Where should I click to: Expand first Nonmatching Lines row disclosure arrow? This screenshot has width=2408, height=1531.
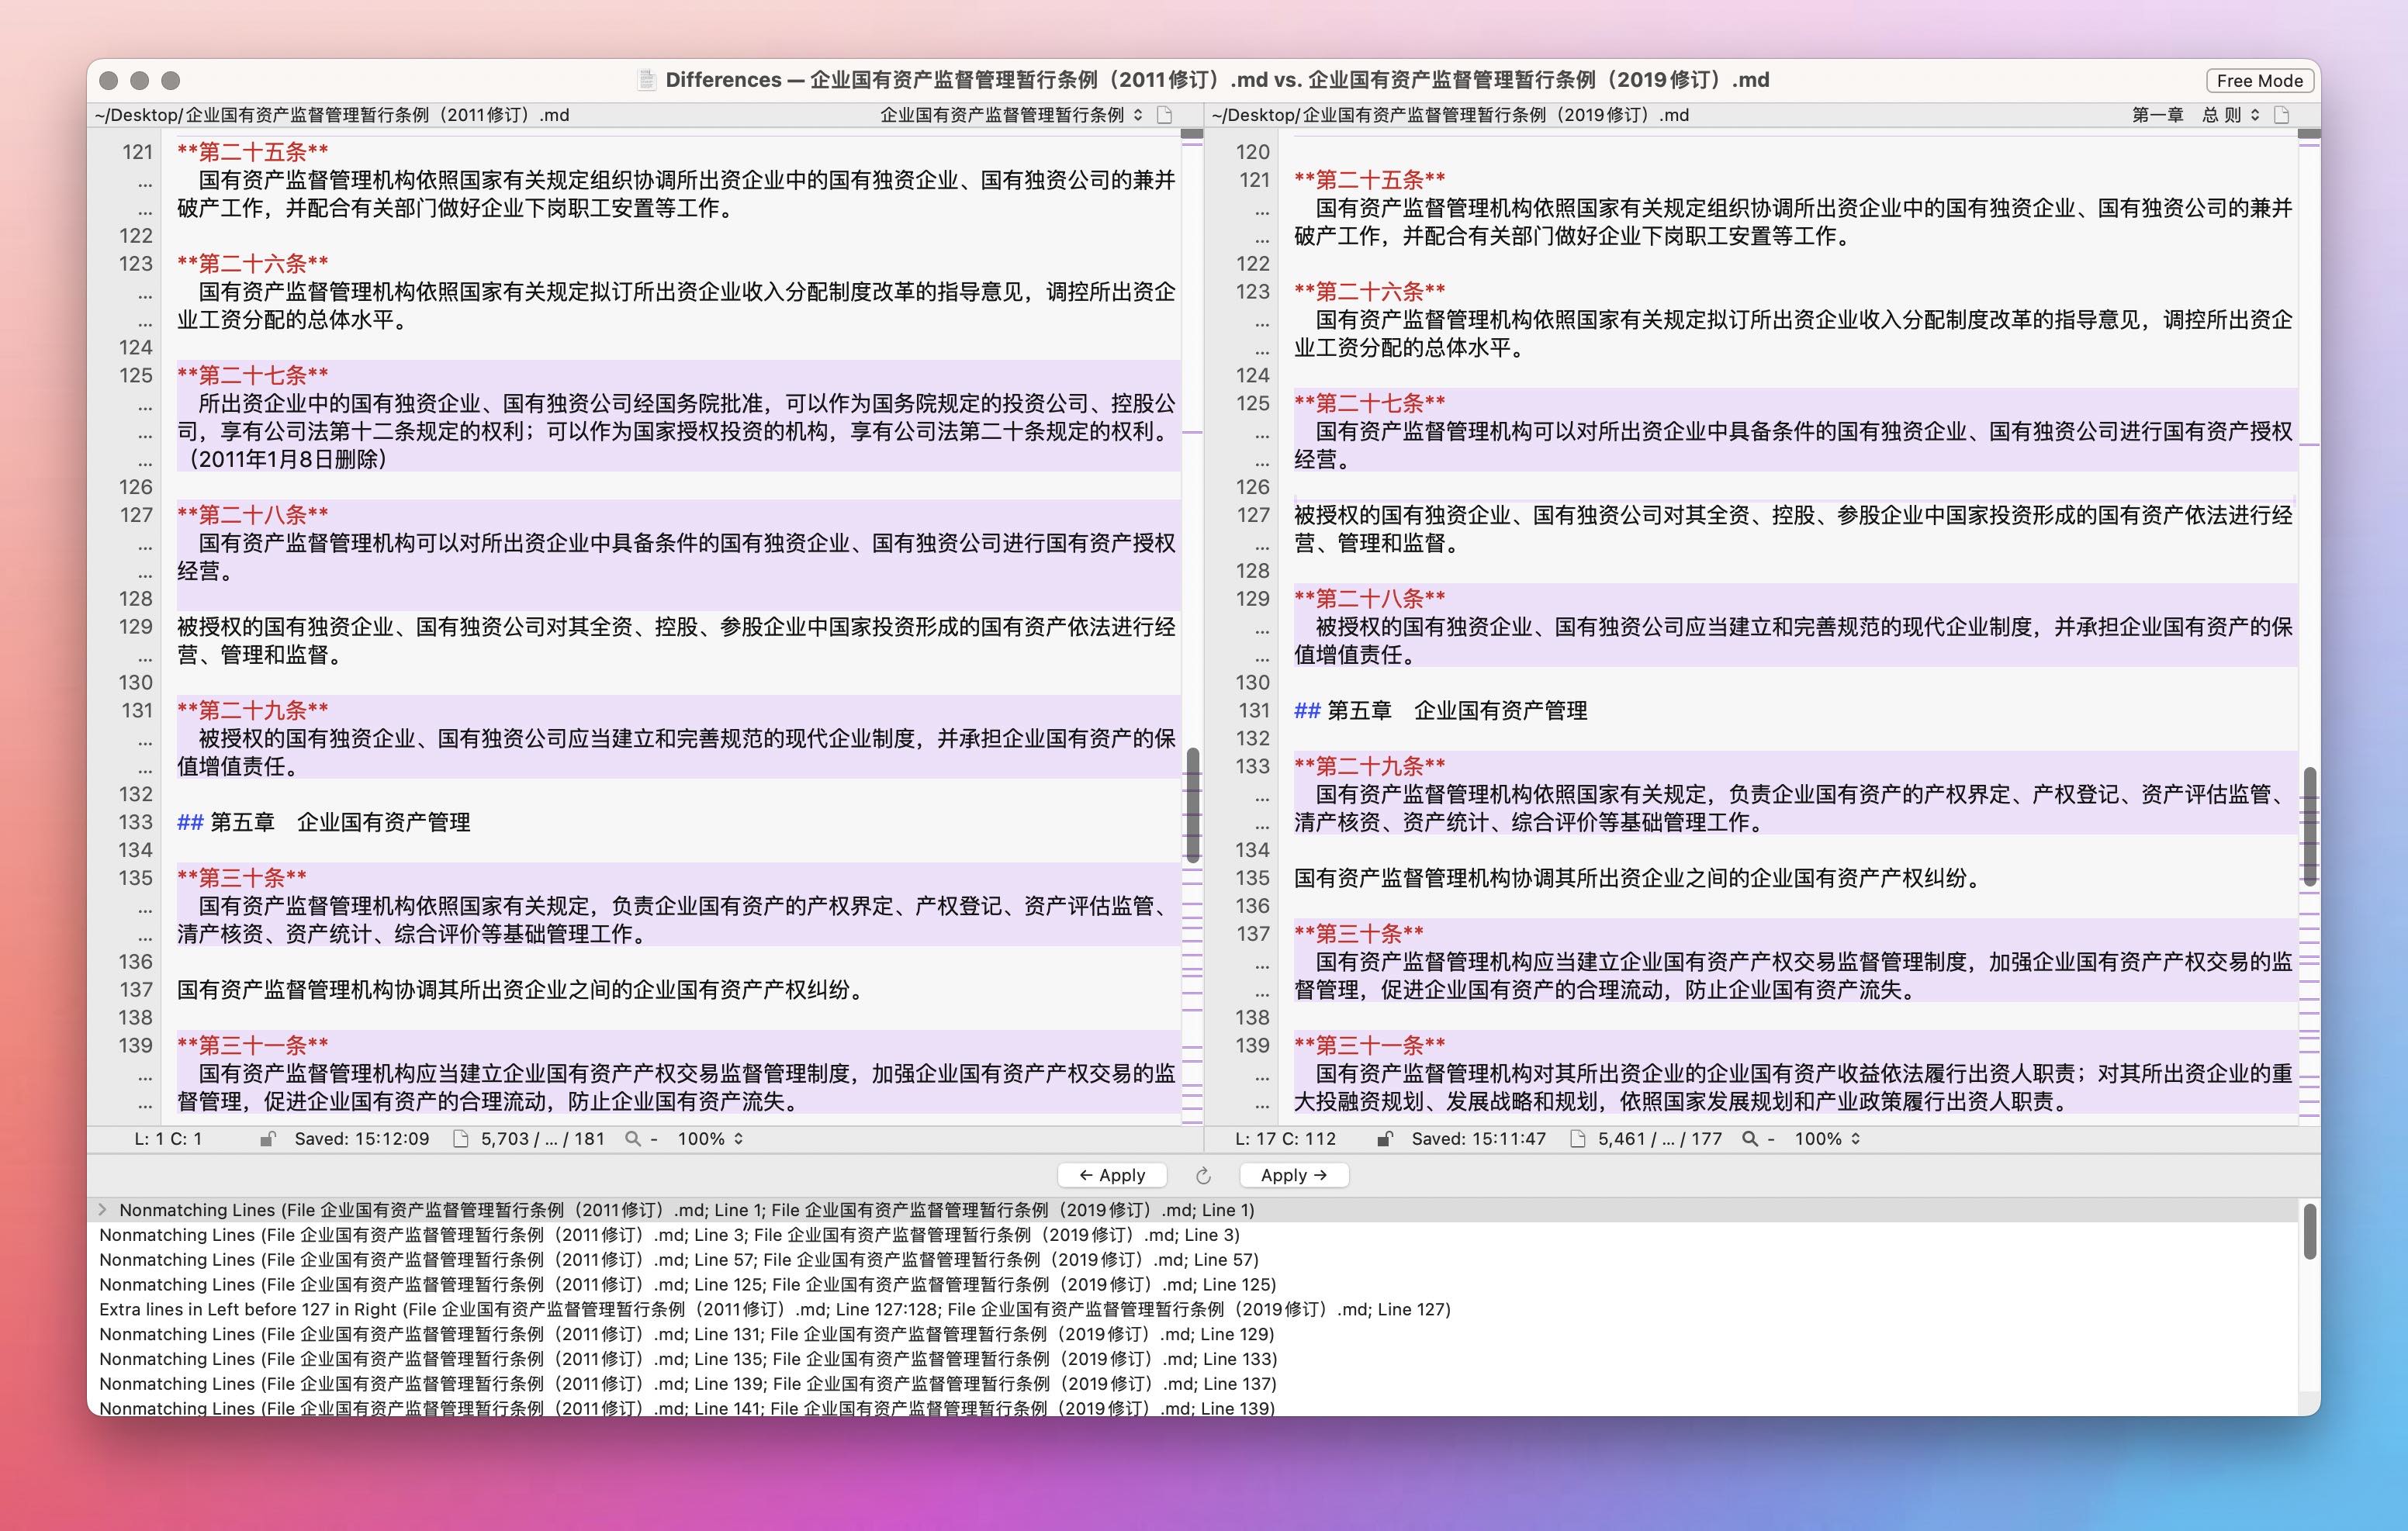102,1210
